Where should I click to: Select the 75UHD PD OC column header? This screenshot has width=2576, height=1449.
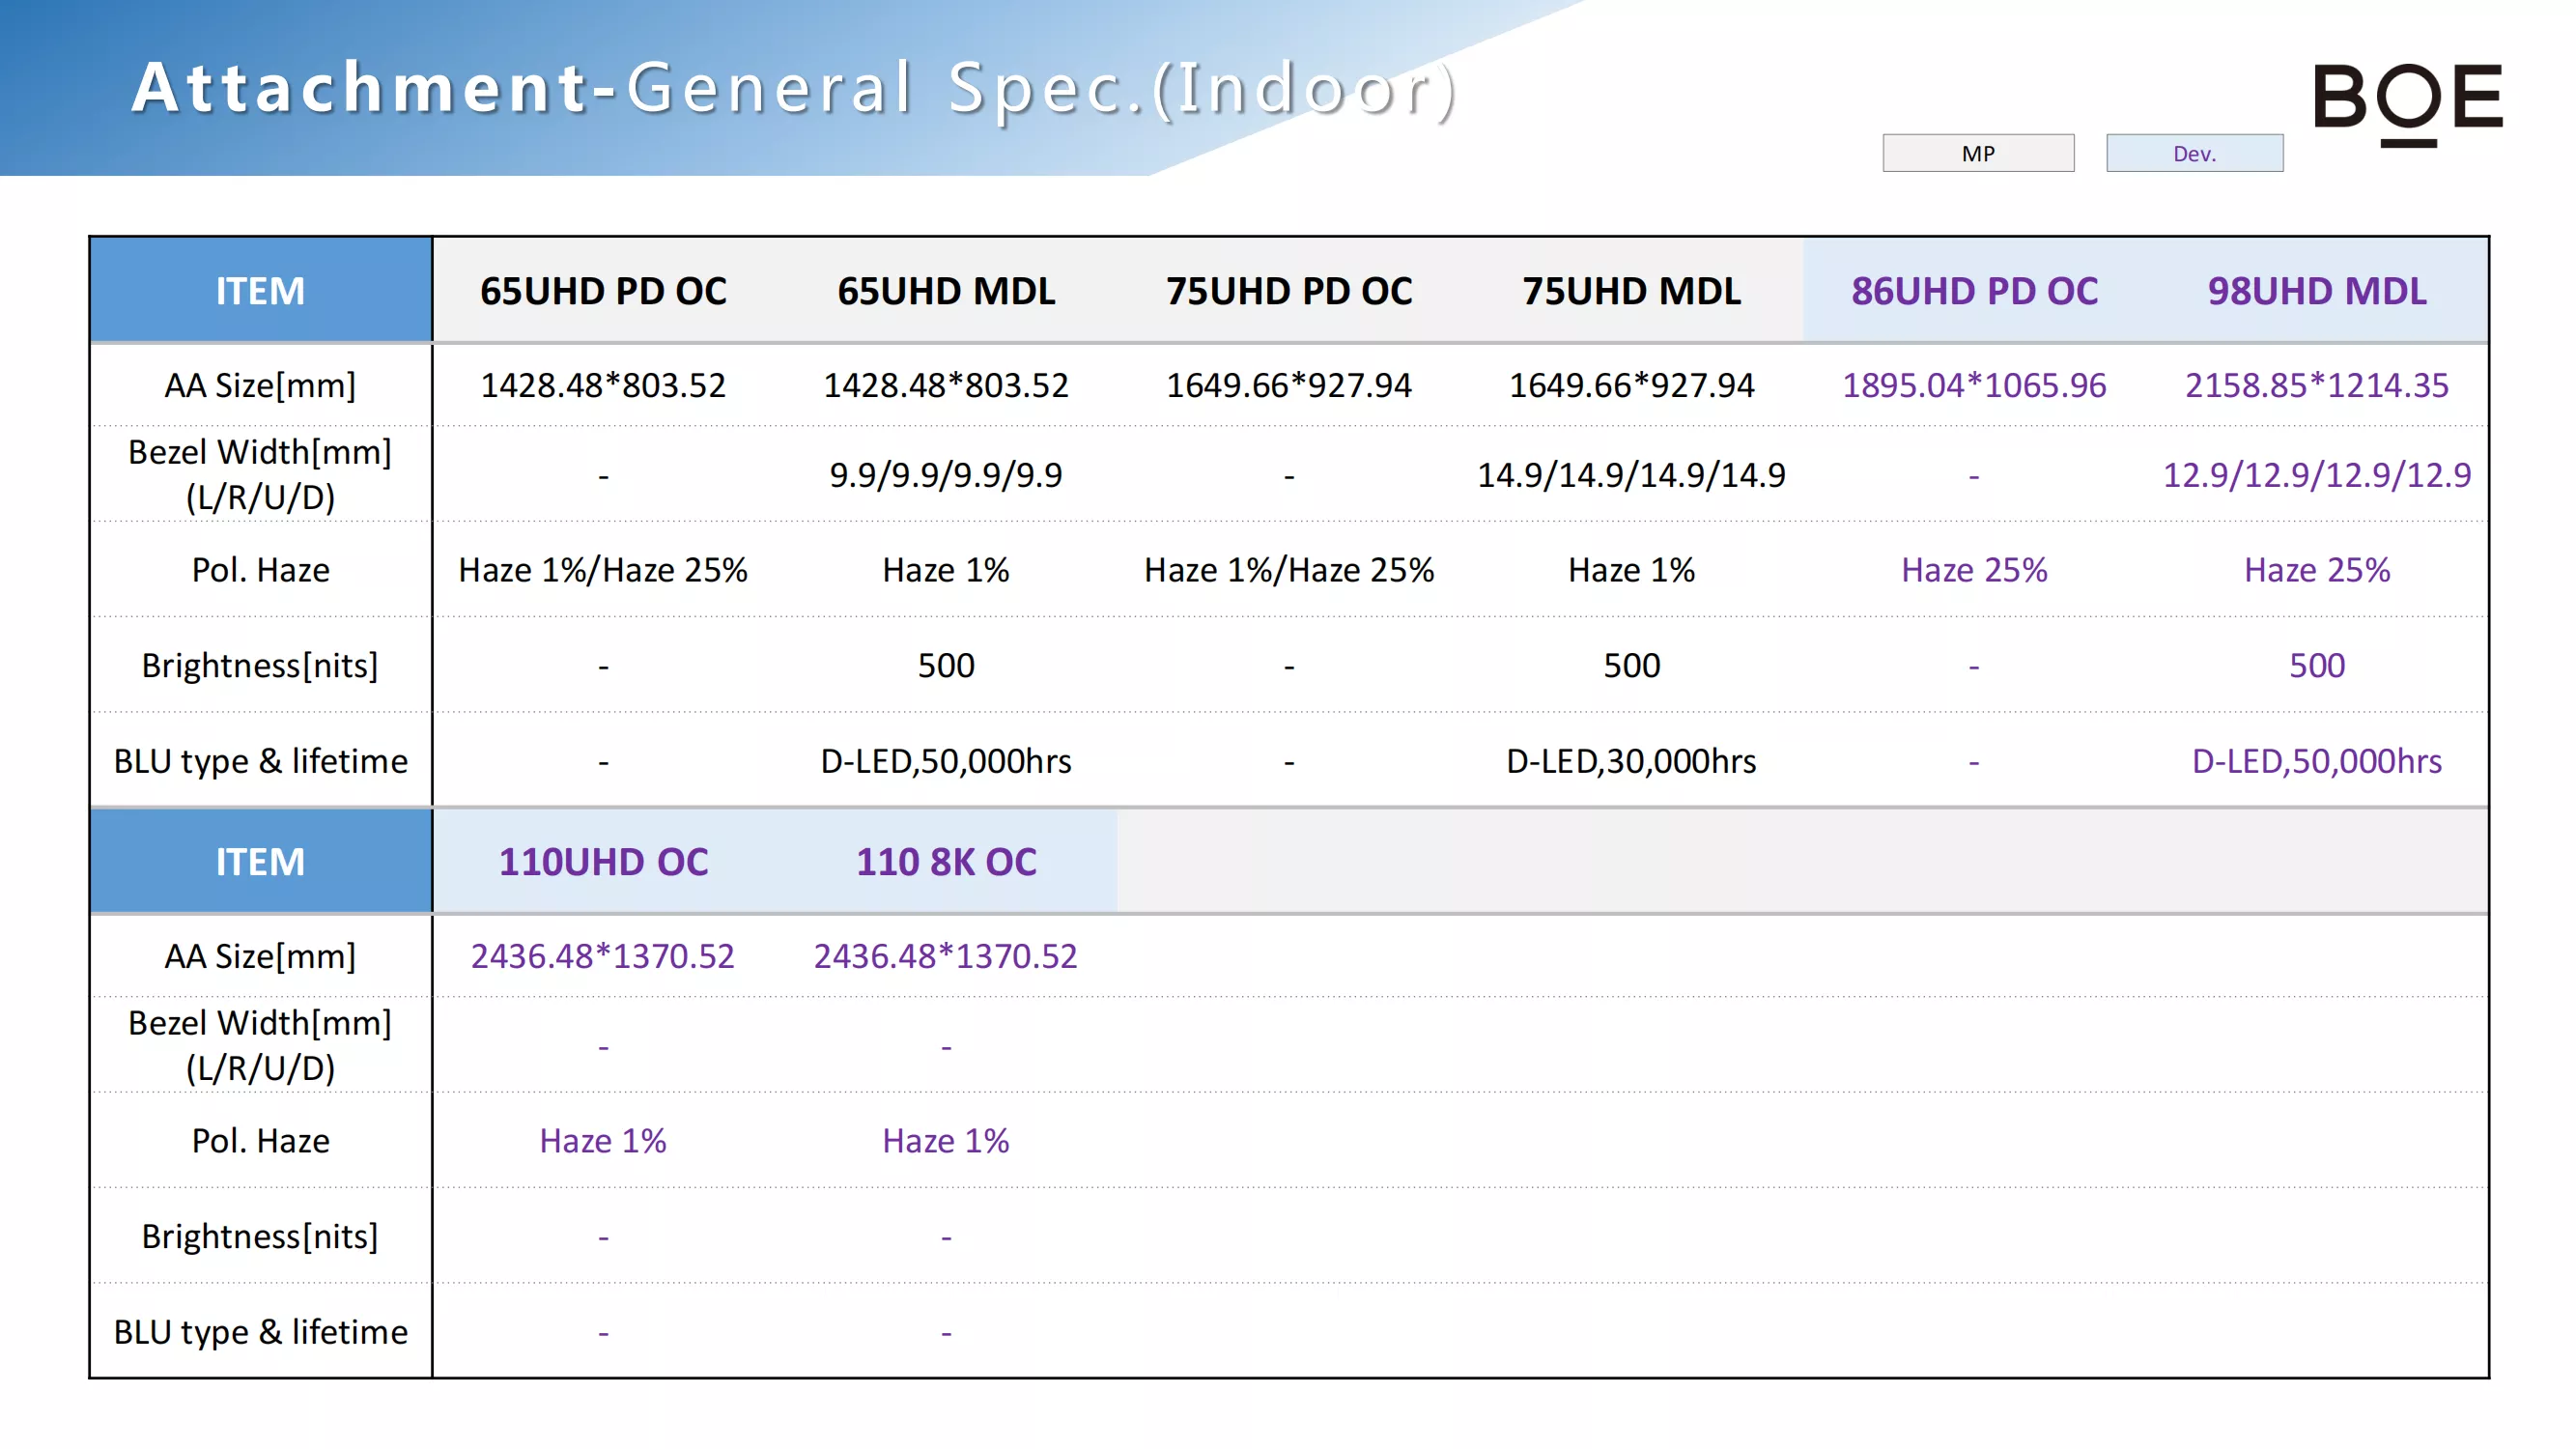click(1289, 291)
